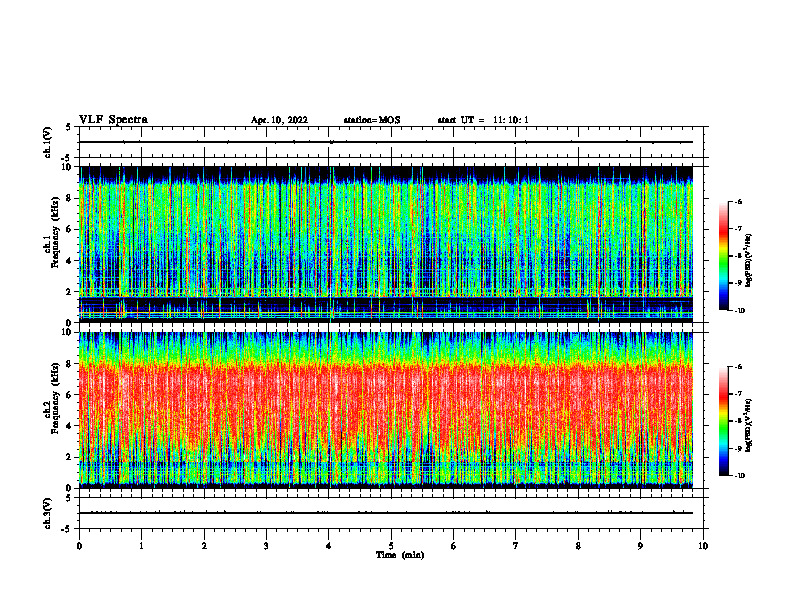This screenshot has width=792, height=612.
Task: Click the ch.1 spectrogram color bar
Action: [723, 256]
